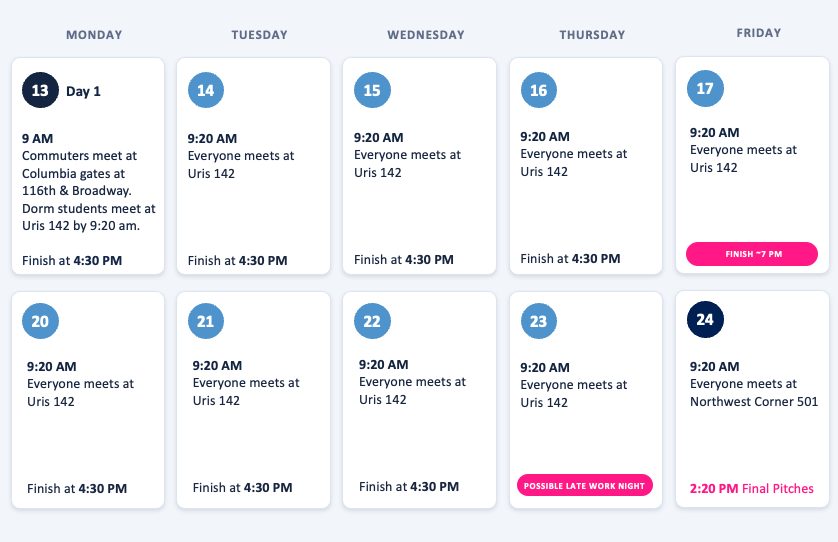This screenshot has width=838, height=542.
Task: Select the MONDAY column header
Action: [x=94, y=35]
